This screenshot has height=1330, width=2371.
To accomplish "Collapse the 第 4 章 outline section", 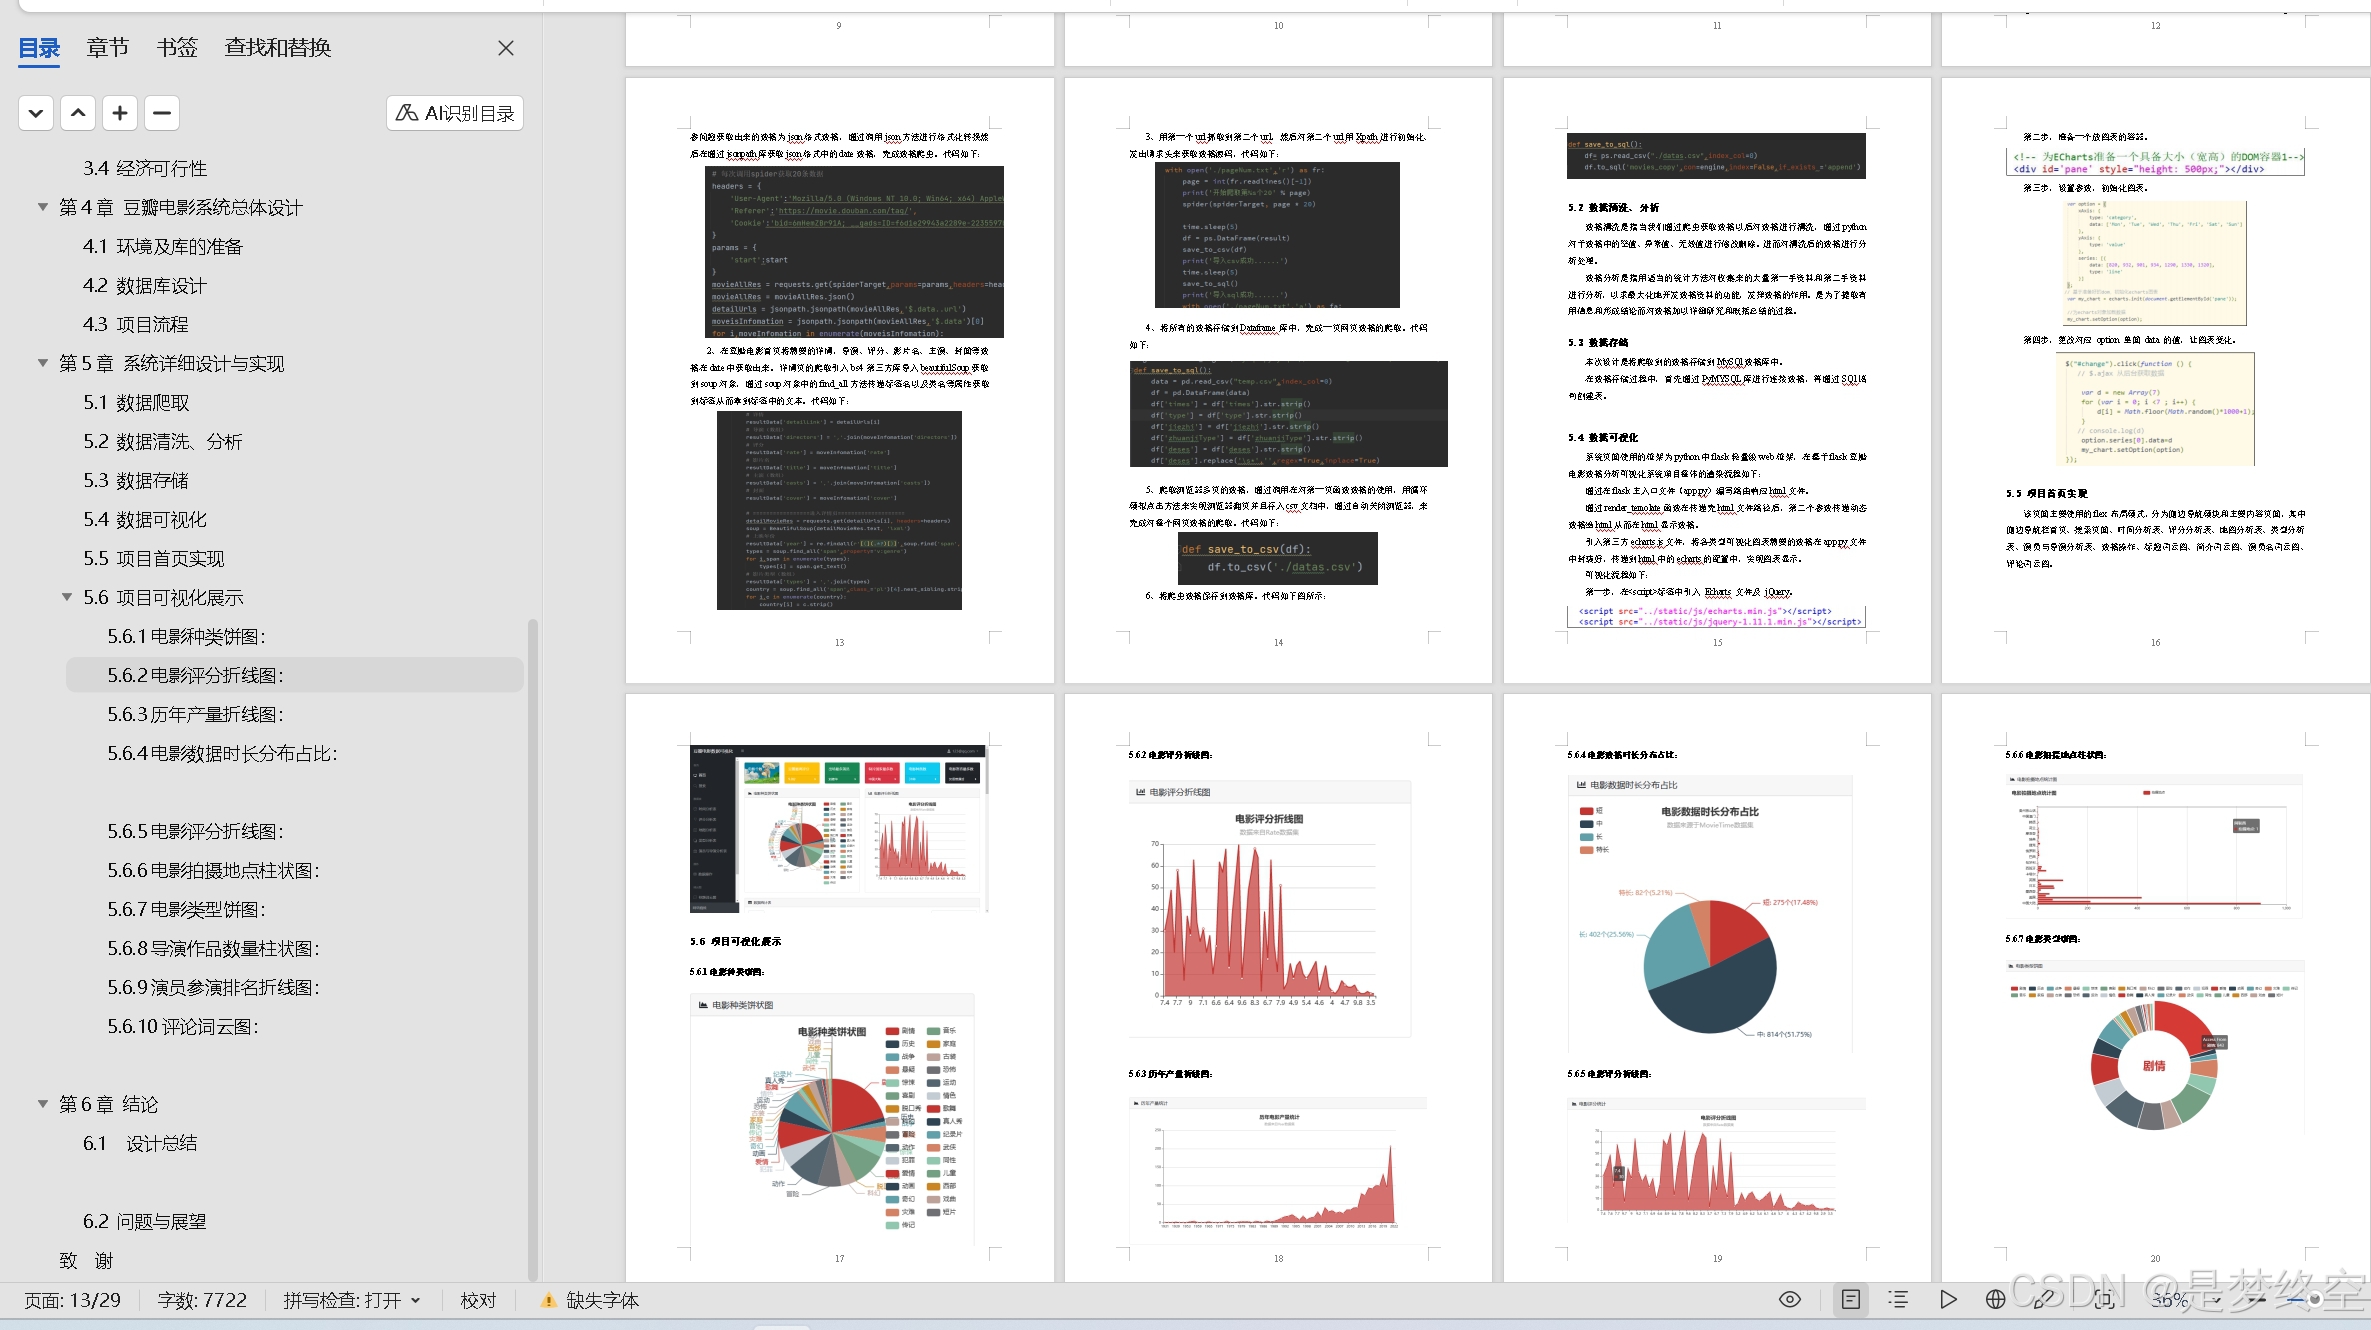I will tap(43, 207).
